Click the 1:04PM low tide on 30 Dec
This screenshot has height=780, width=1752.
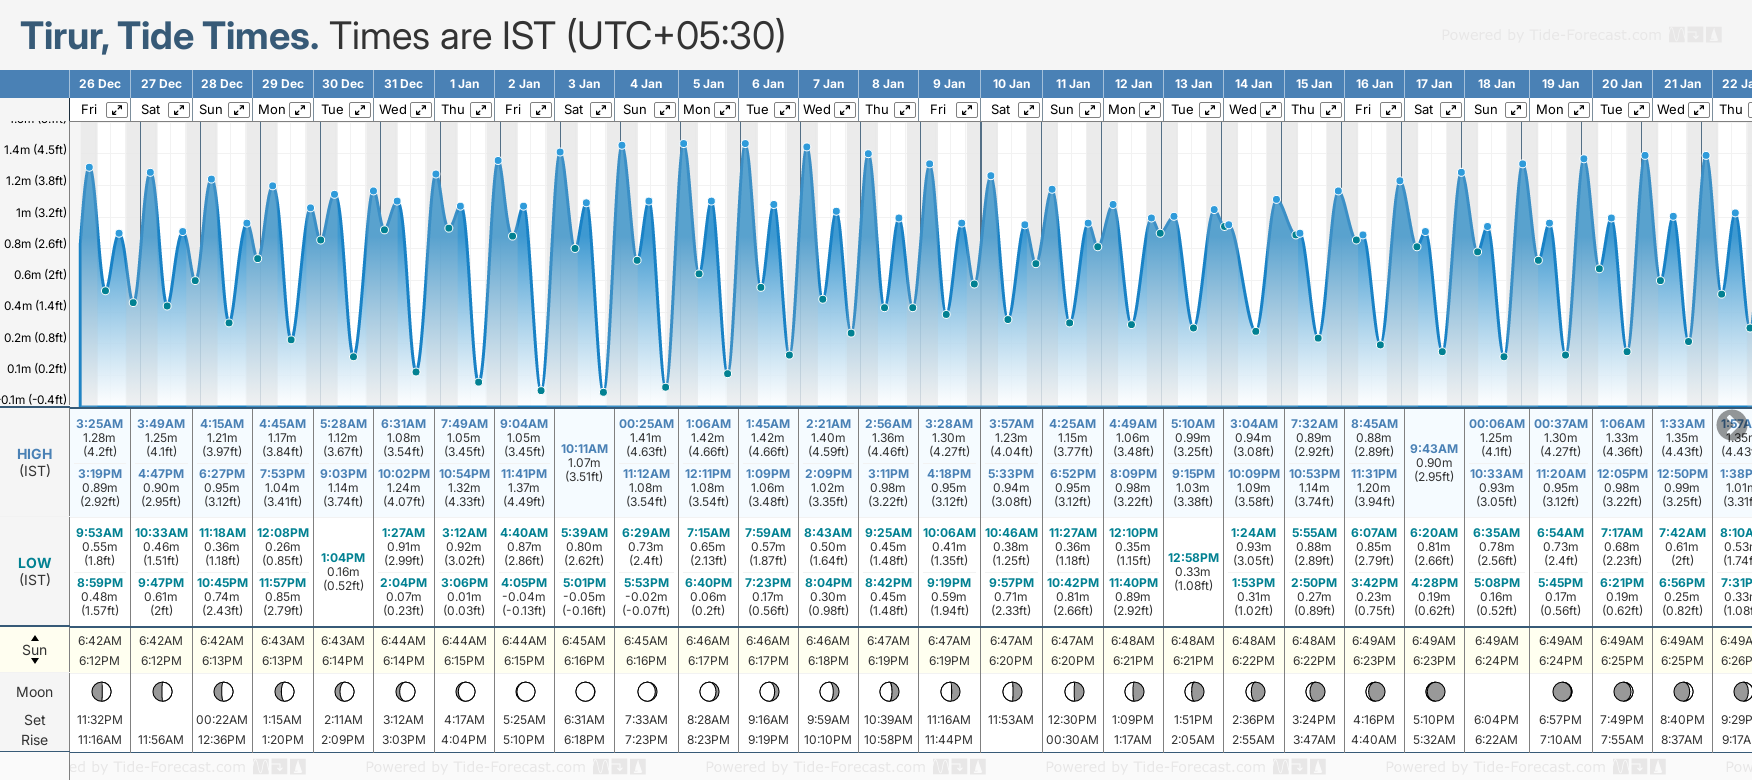click(343, 558)
